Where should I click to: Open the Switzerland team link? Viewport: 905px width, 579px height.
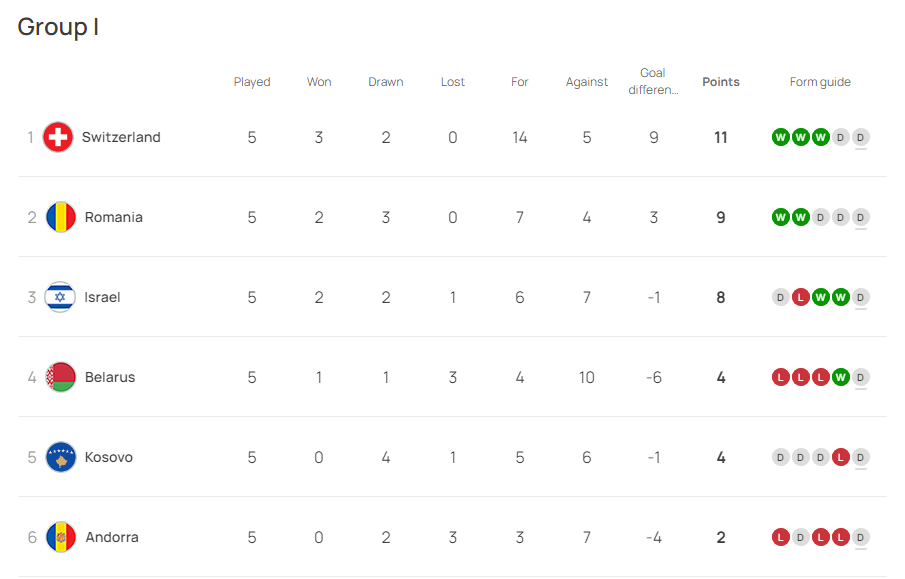(x=121, y=137)
